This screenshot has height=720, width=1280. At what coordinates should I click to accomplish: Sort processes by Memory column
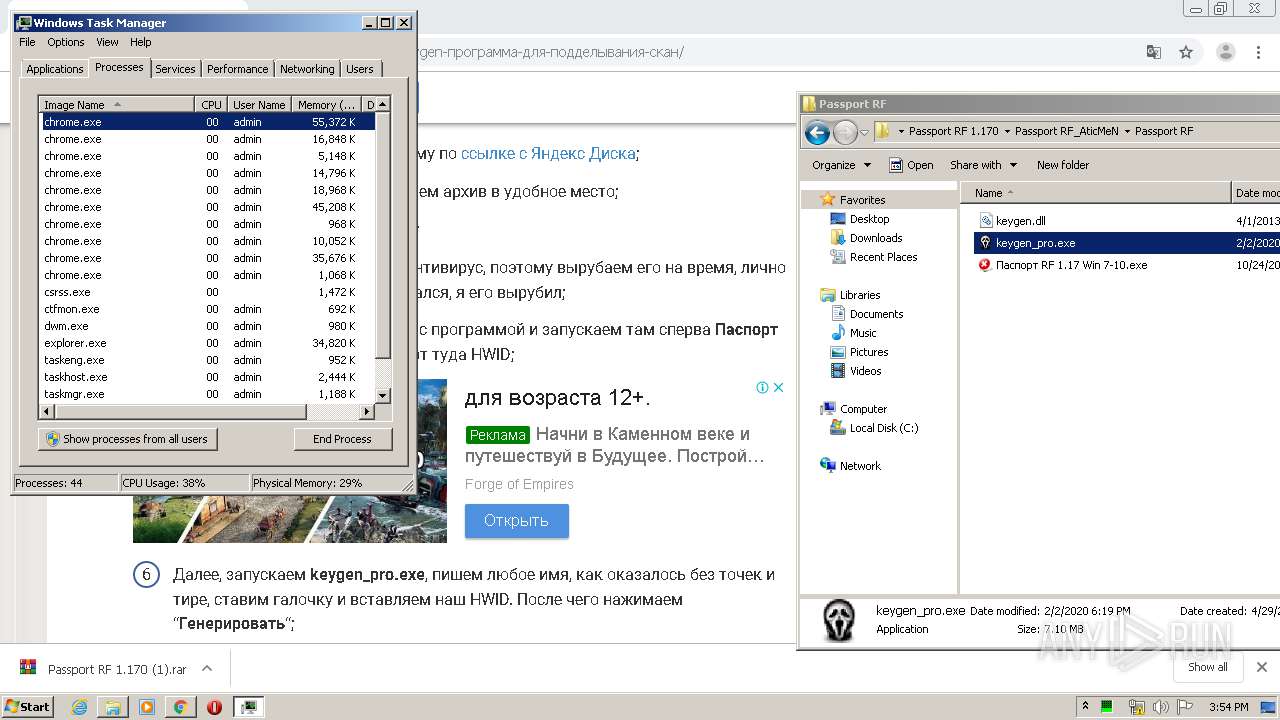[326, 104]
